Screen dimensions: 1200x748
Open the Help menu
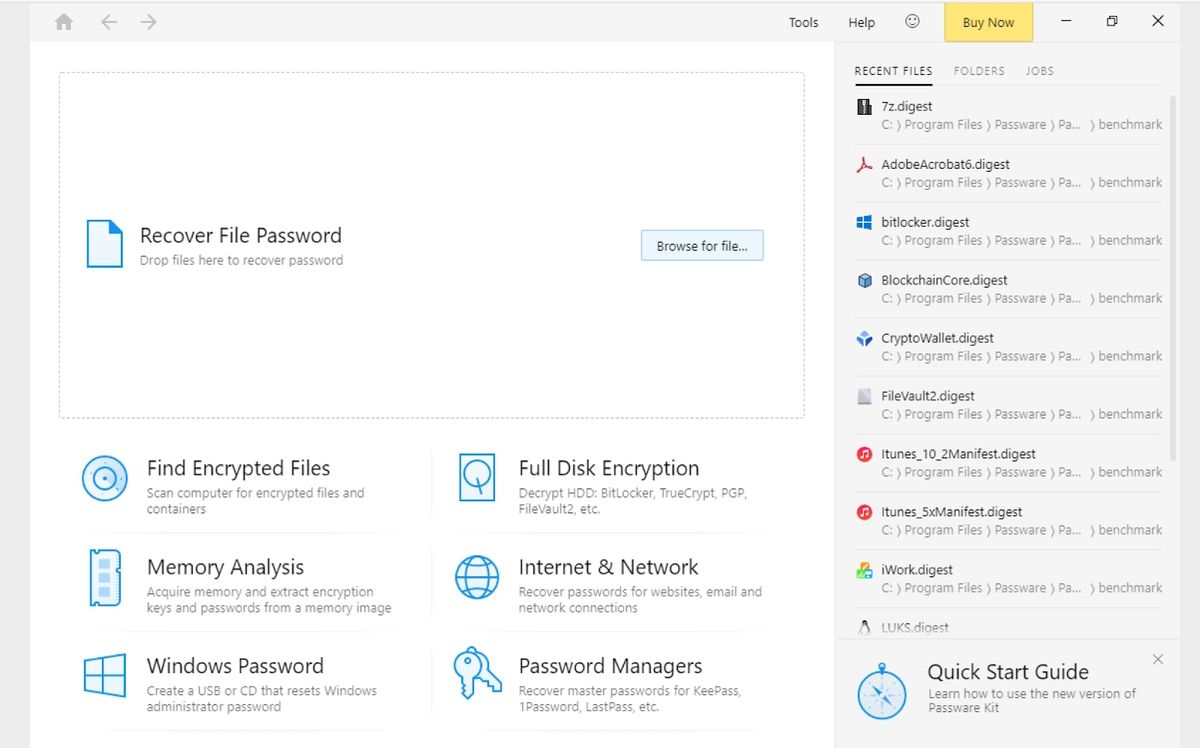tap(861, 22)
